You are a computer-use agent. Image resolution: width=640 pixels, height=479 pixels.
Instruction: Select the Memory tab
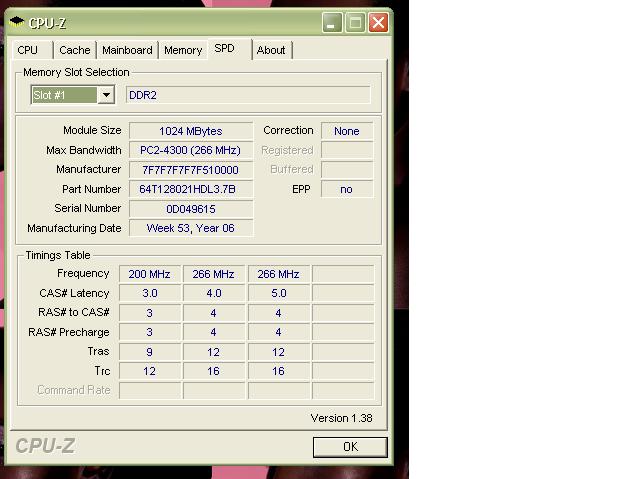[x=183, y=50]
